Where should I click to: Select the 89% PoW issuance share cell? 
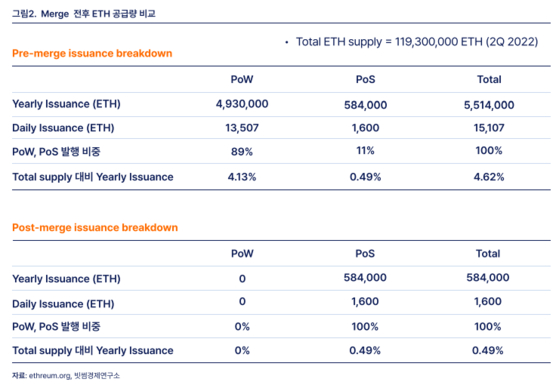pyautogui.click(x=242, y=152)
